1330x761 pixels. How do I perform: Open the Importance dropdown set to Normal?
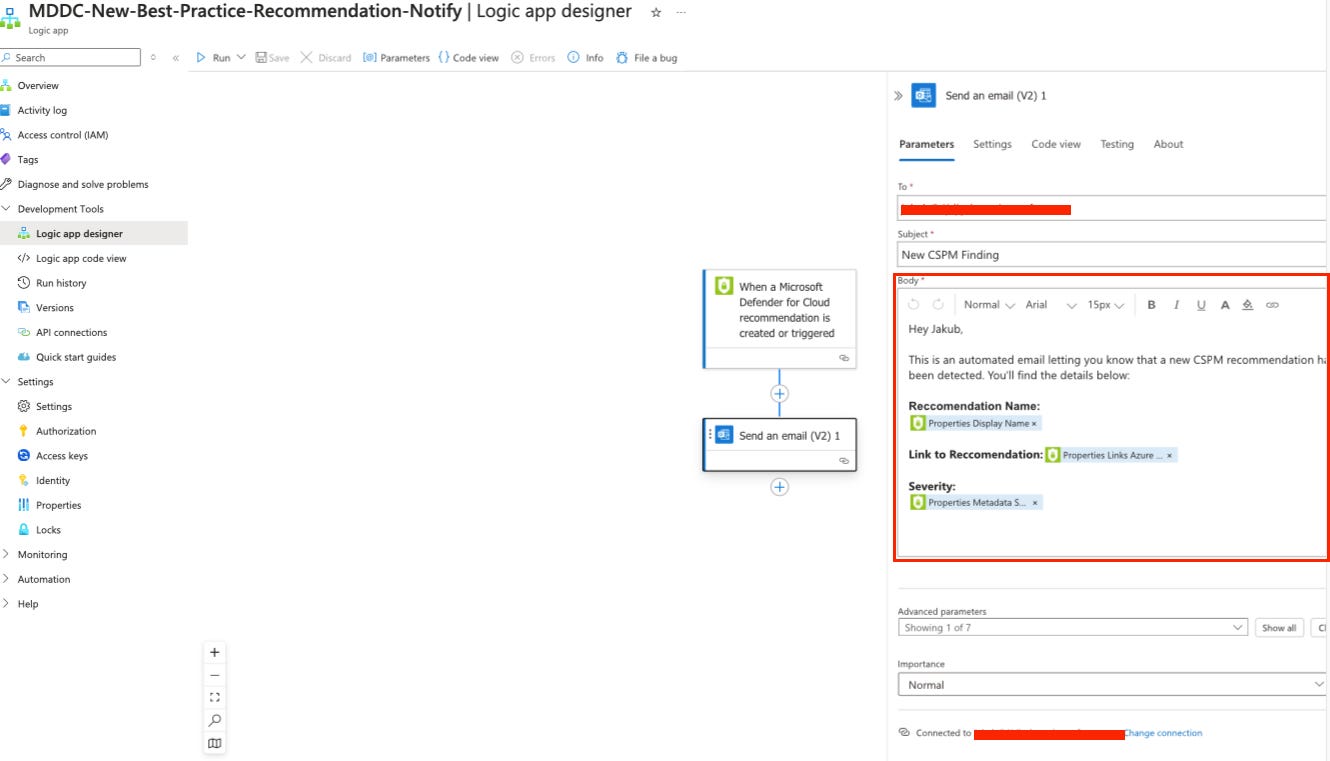[1110, 684]
